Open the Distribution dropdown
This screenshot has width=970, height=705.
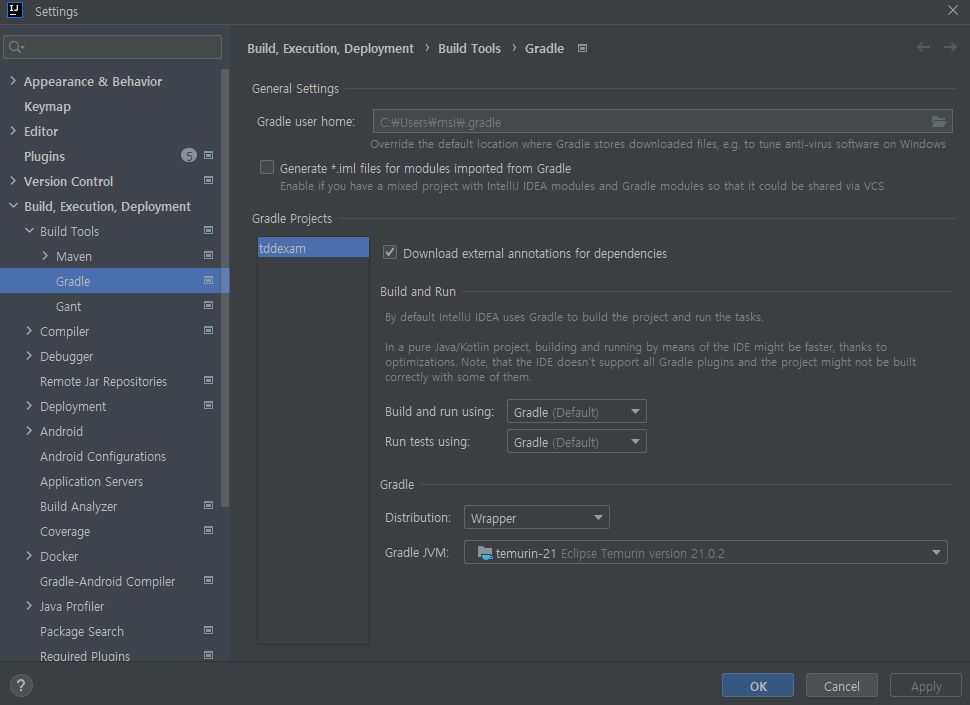pos(598,517)
